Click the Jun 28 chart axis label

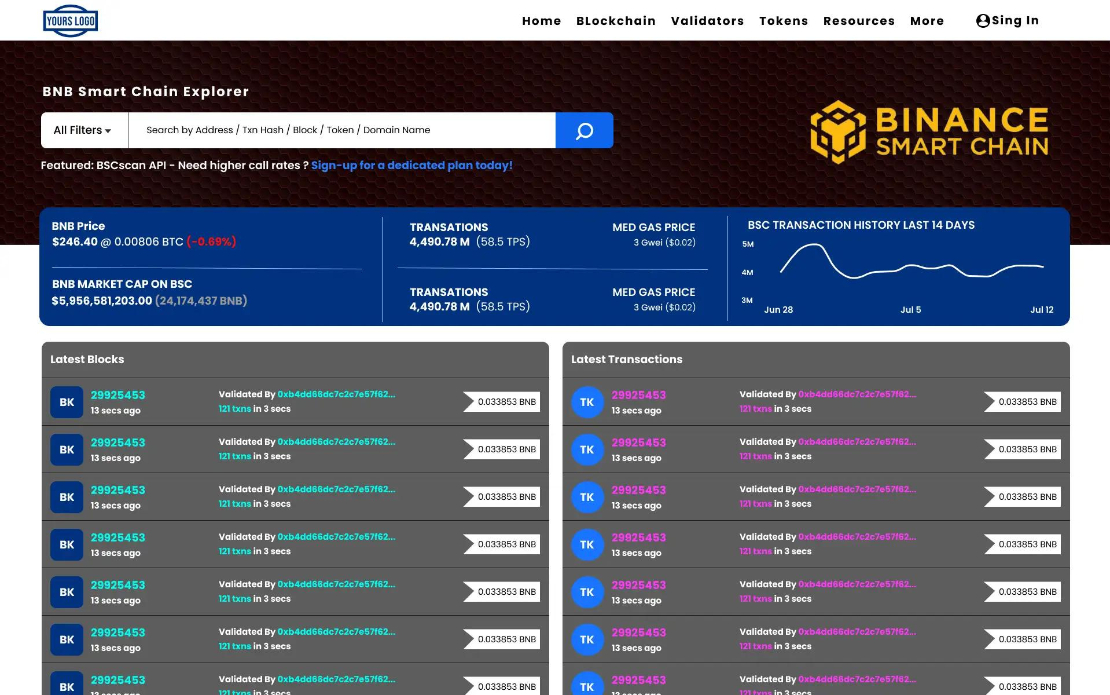(x=778, y=310)
